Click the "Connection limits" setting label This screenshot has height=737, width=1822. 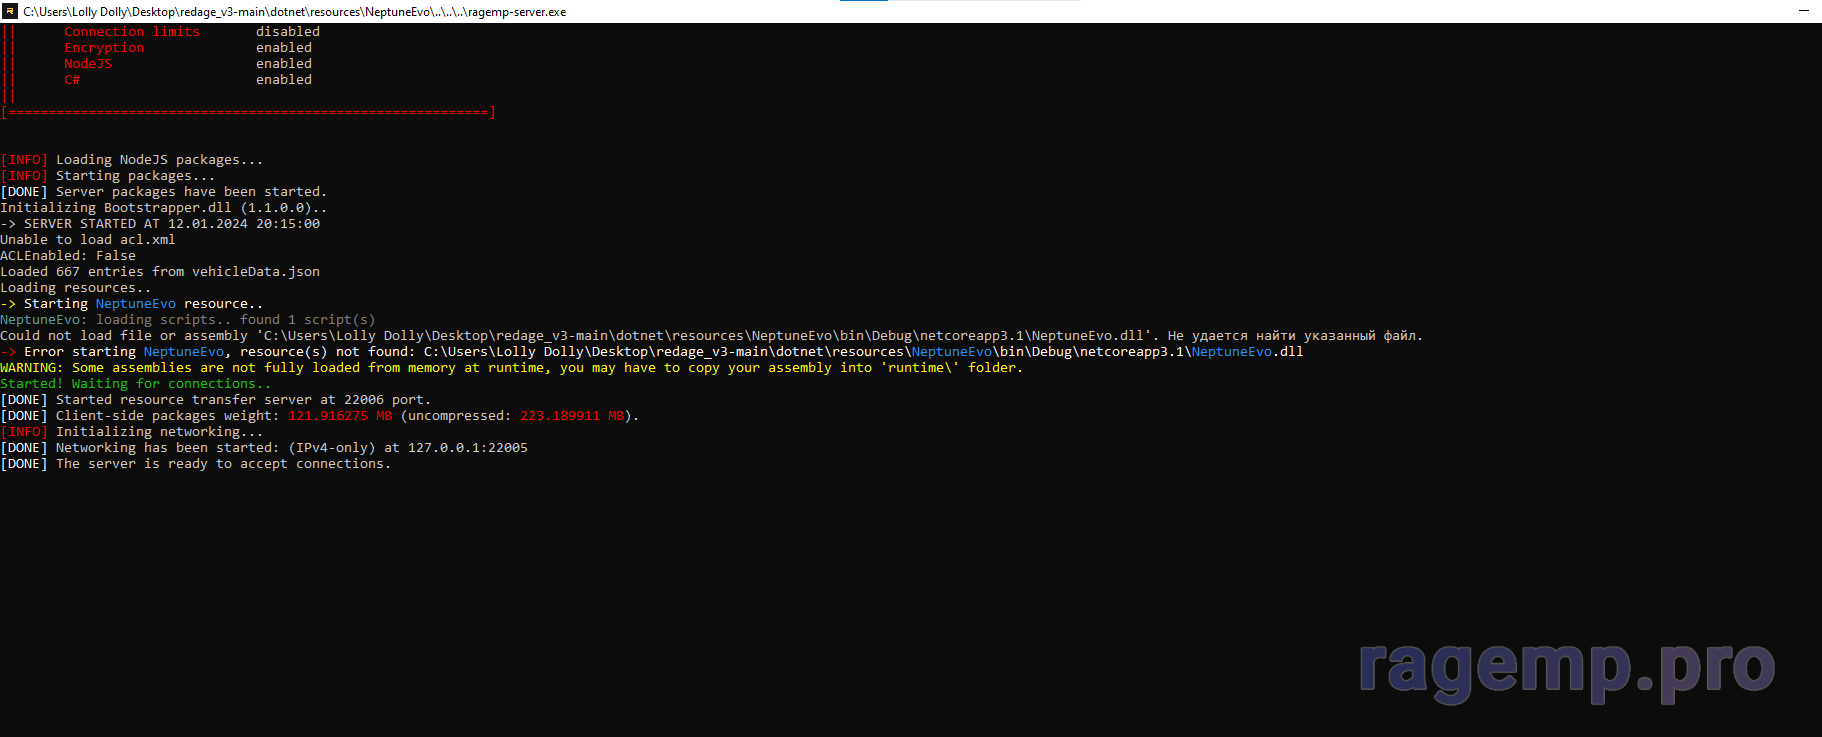132,32
